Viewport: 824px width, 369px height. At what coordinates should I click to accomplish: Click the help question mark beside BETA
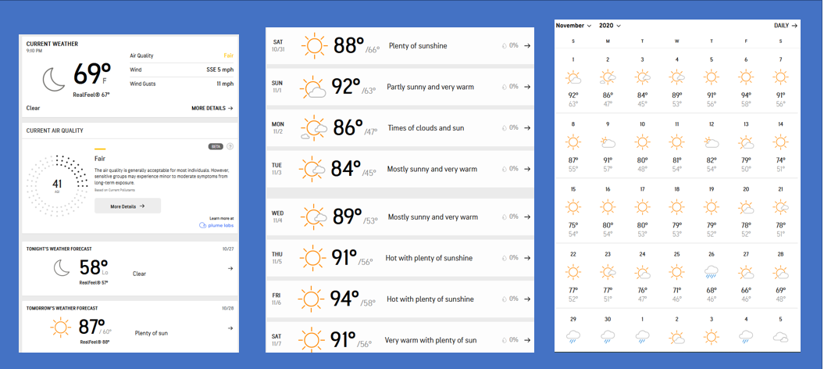pos(230,146)
